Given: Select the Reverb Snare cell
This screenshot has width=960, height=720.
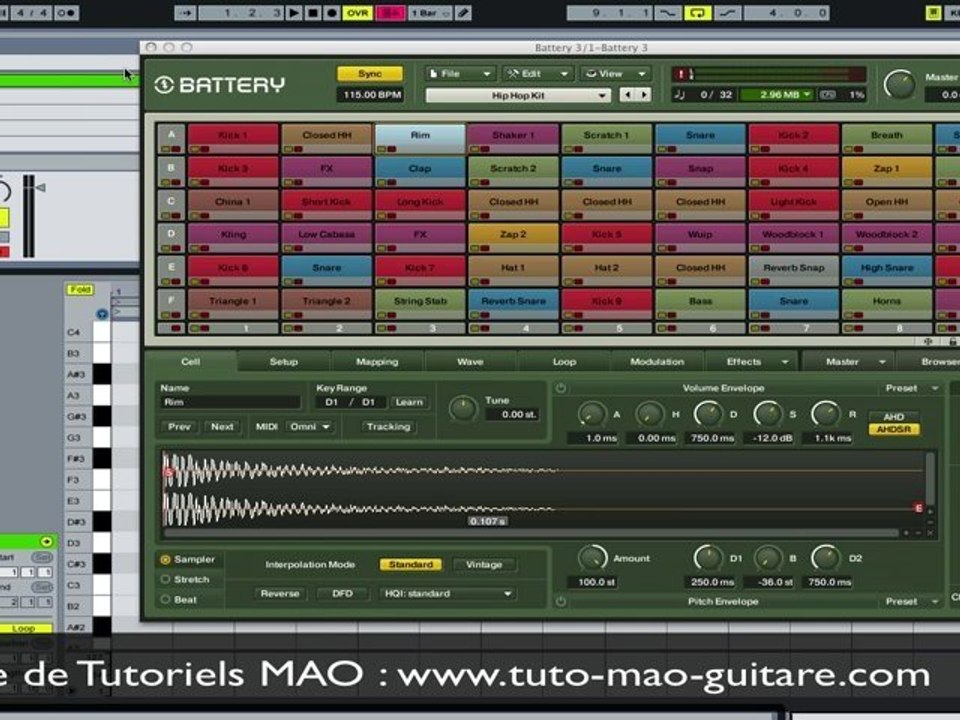Looking at the screenshot, I should (x=513, y=304).
